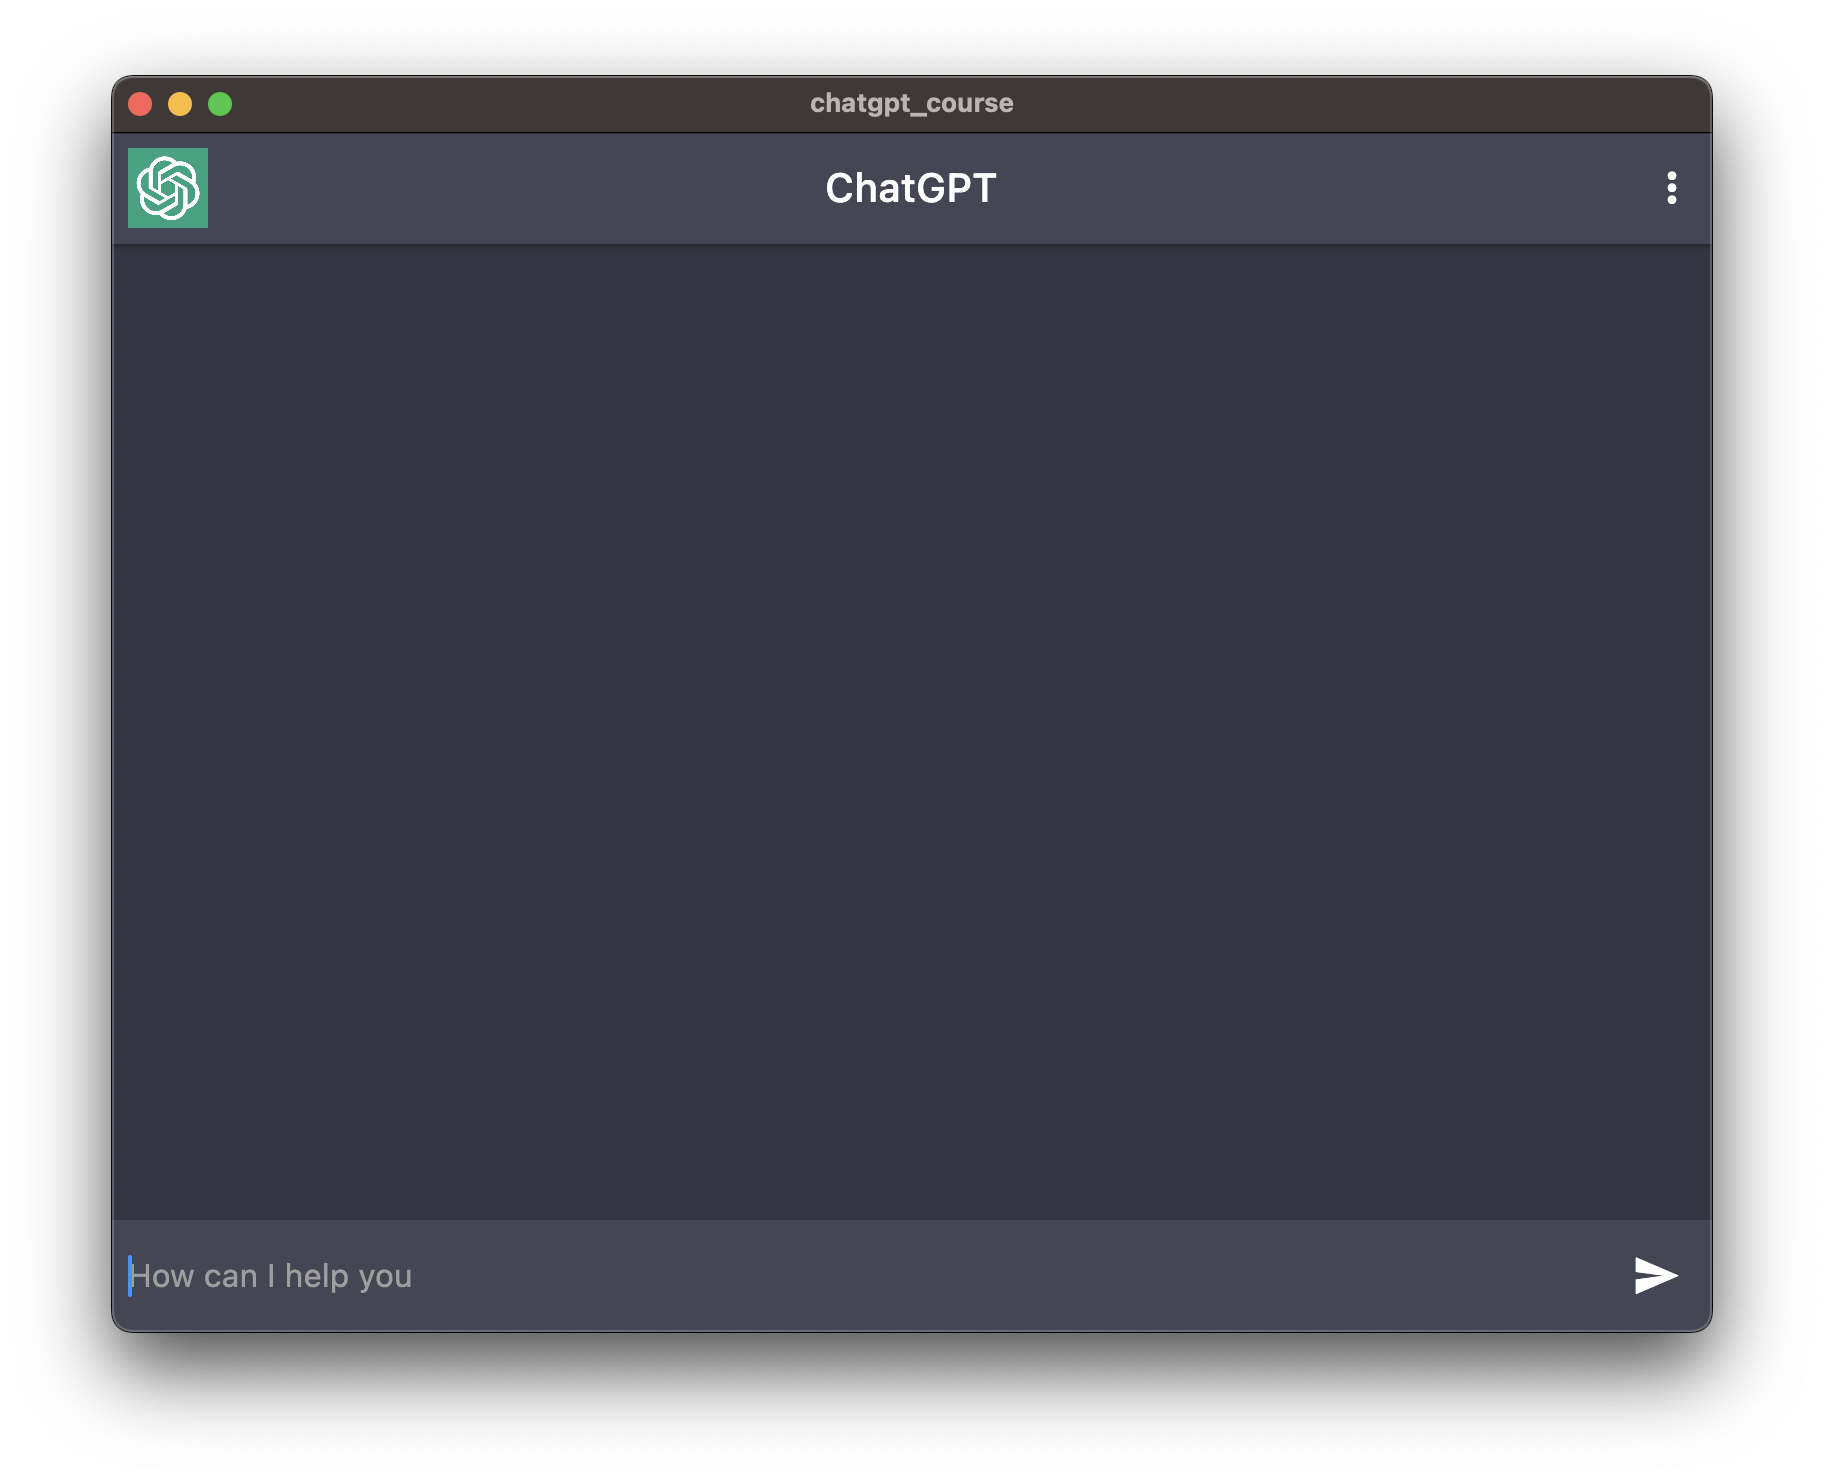
Task: Click the app bar next to the logo
Action: click(500, 188)
